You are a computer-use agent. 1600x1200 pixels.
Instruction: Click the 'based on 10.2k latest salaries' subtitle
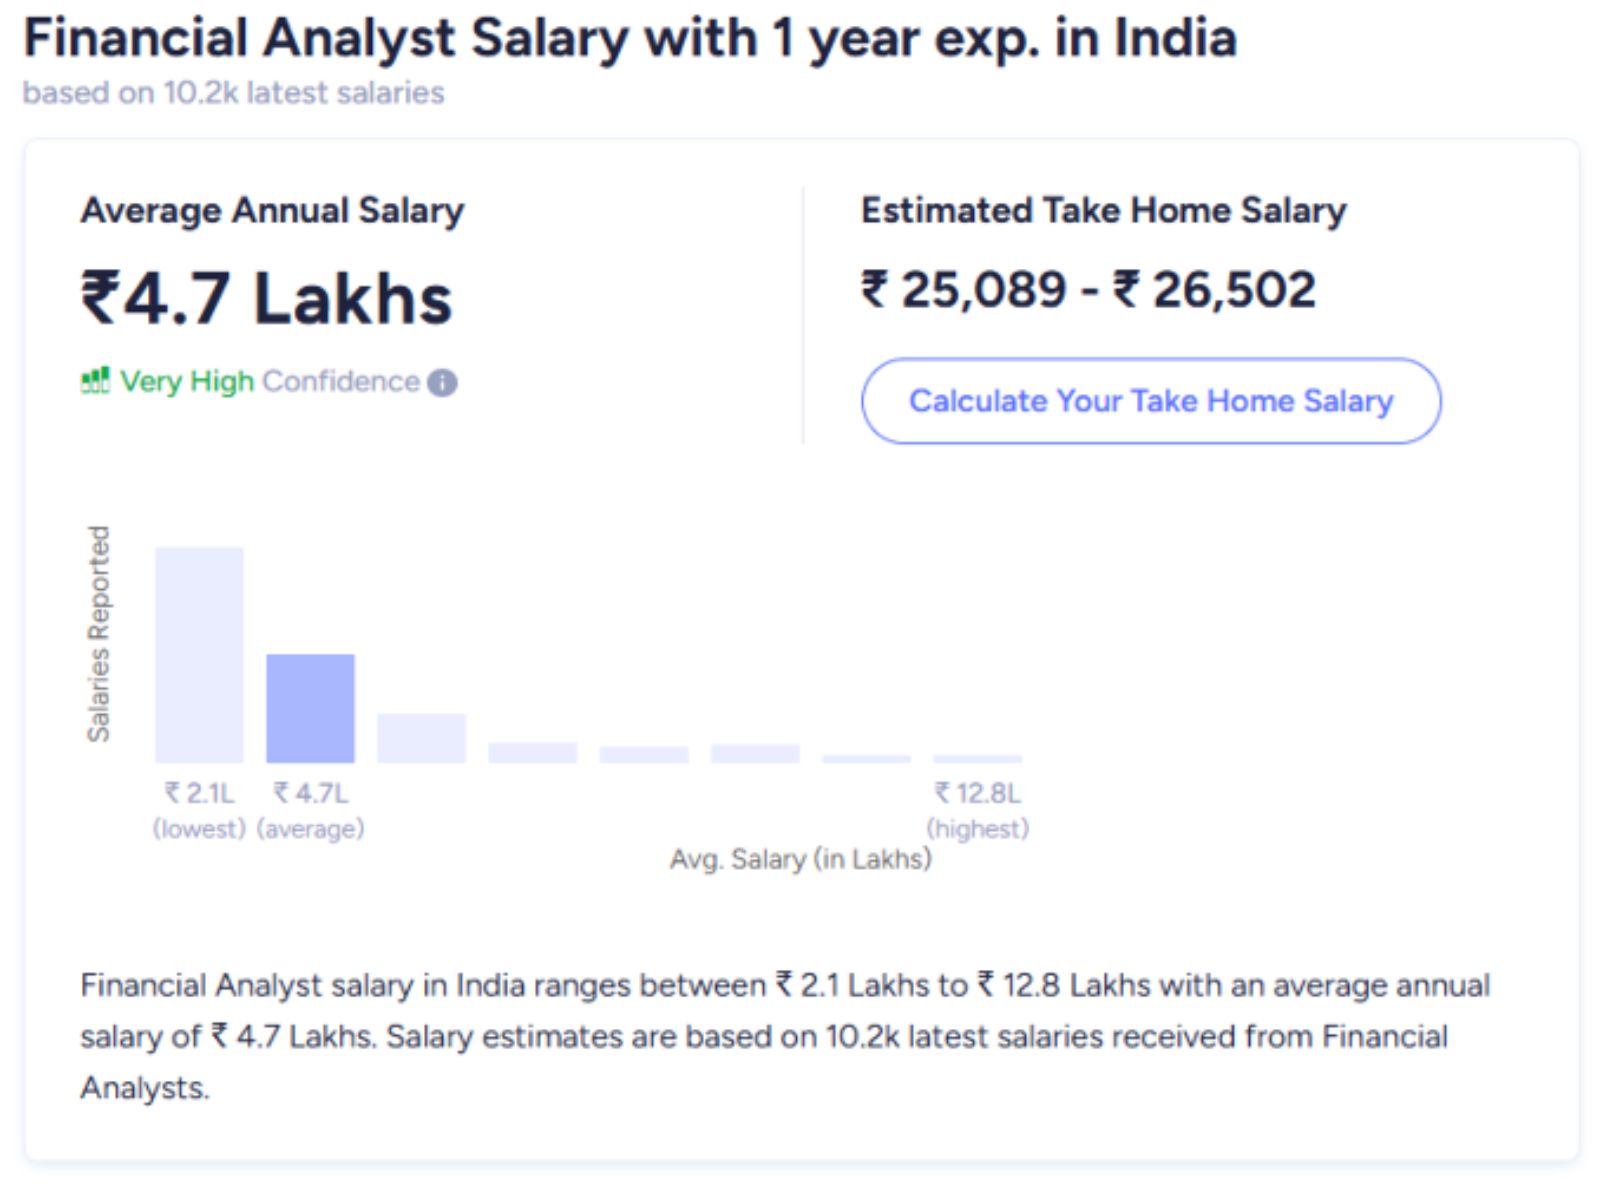click(234, 93)
